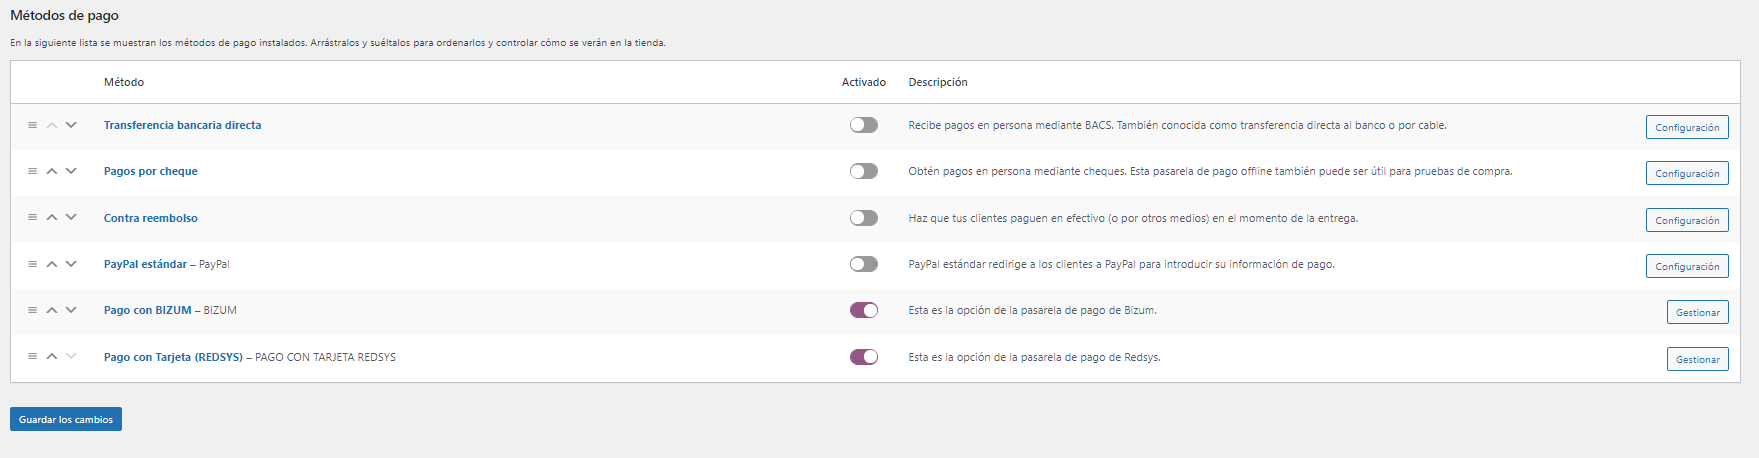Move Transferencia bancaria directa down

[71, 125]
